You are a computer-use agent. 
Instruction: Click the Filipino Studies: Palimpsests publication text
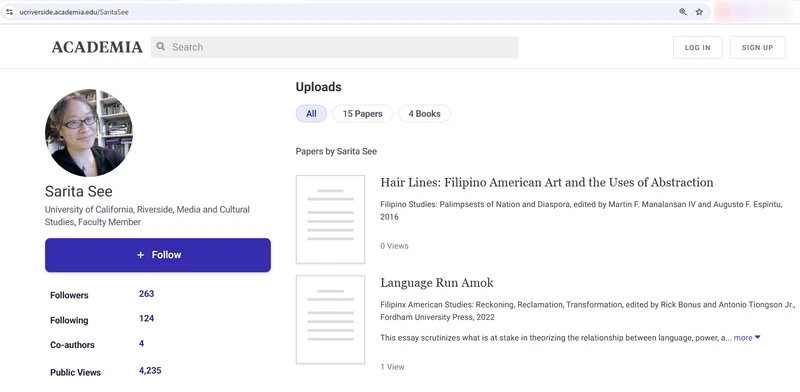pos(582,211)
